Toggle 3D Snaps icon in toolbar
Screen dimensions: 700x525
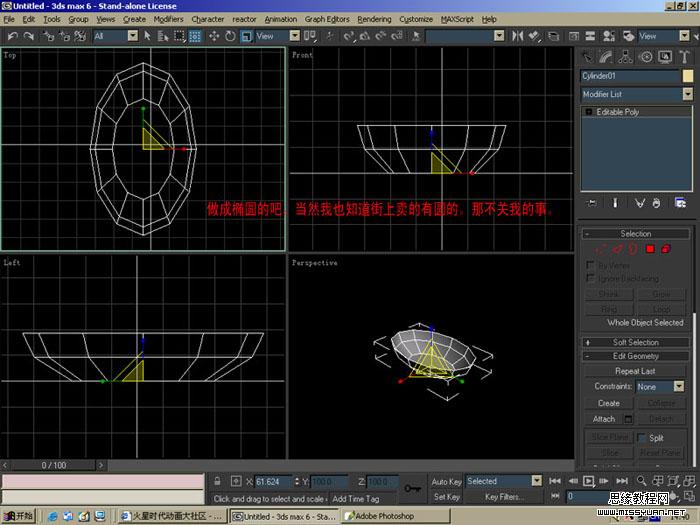click(348, 36)
